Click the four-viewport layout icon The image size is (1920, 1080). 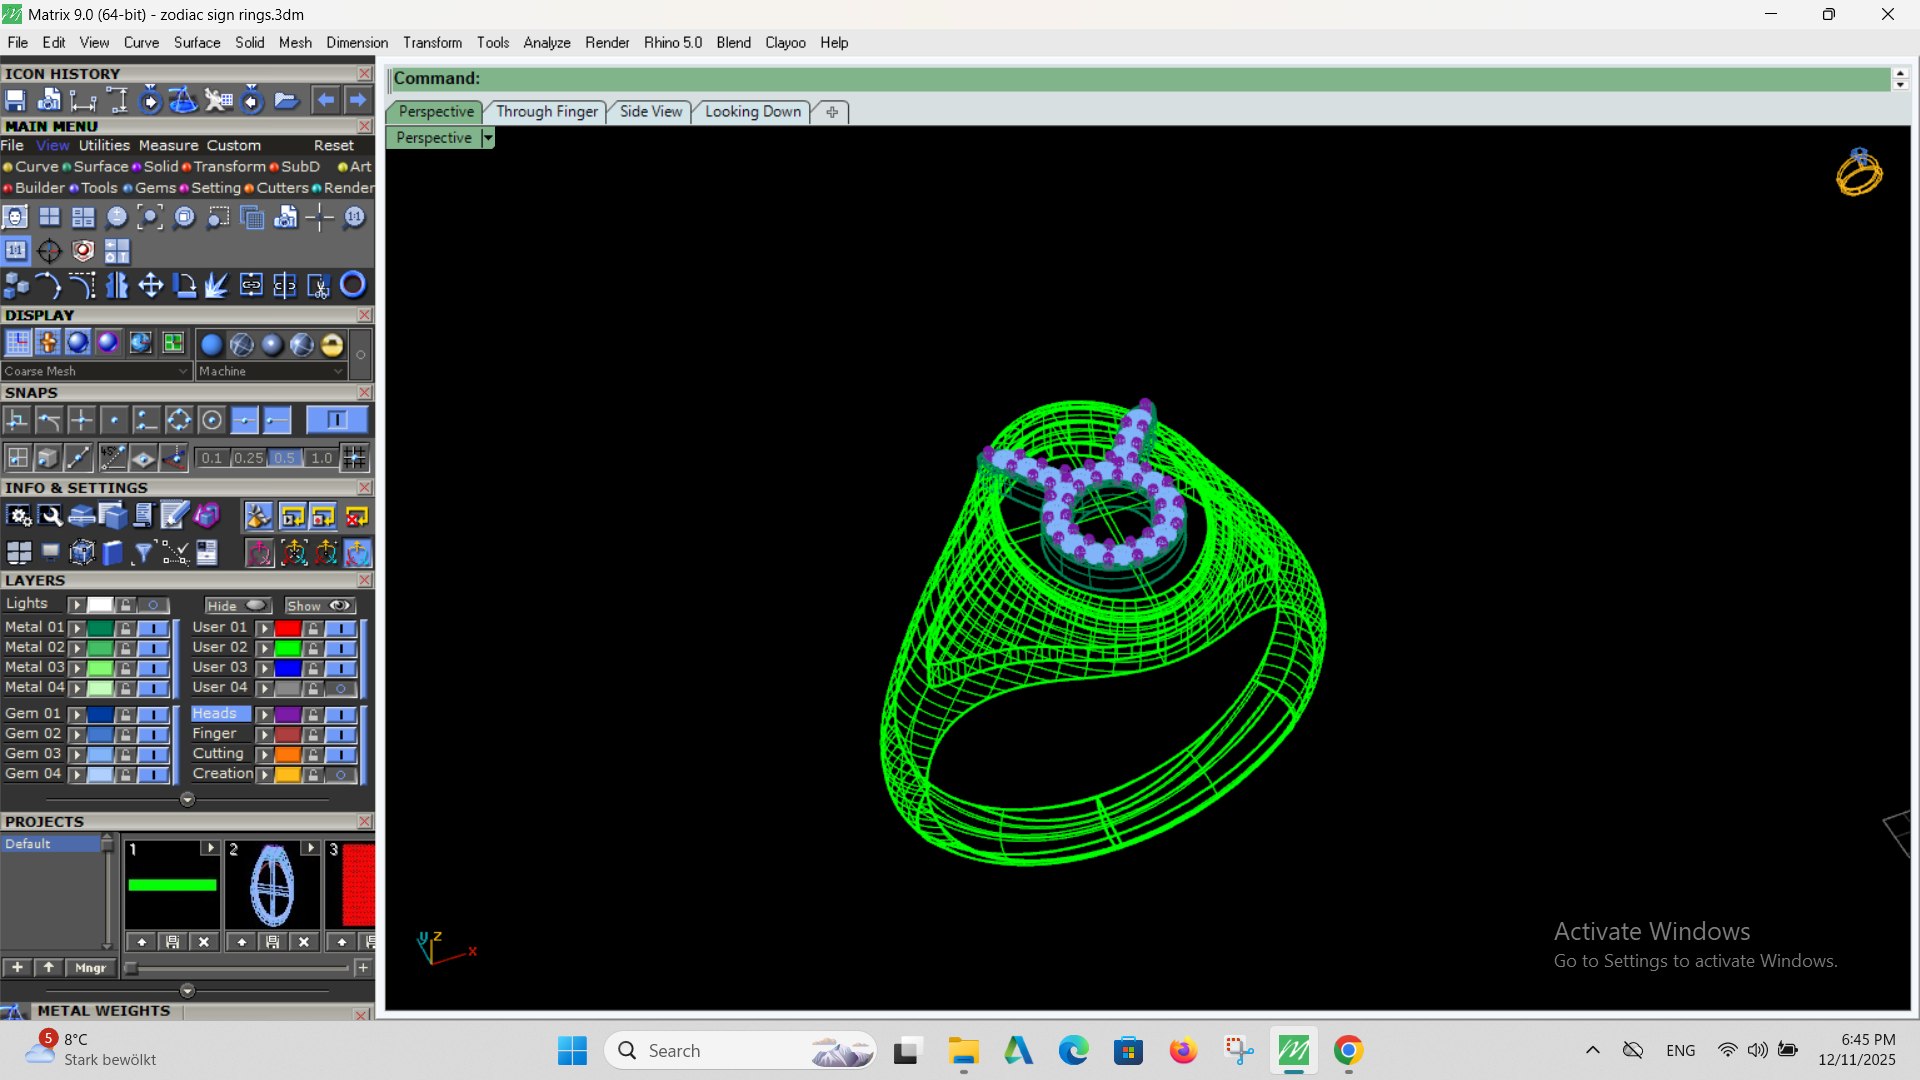pyautogui.click(x=49, y=217)
